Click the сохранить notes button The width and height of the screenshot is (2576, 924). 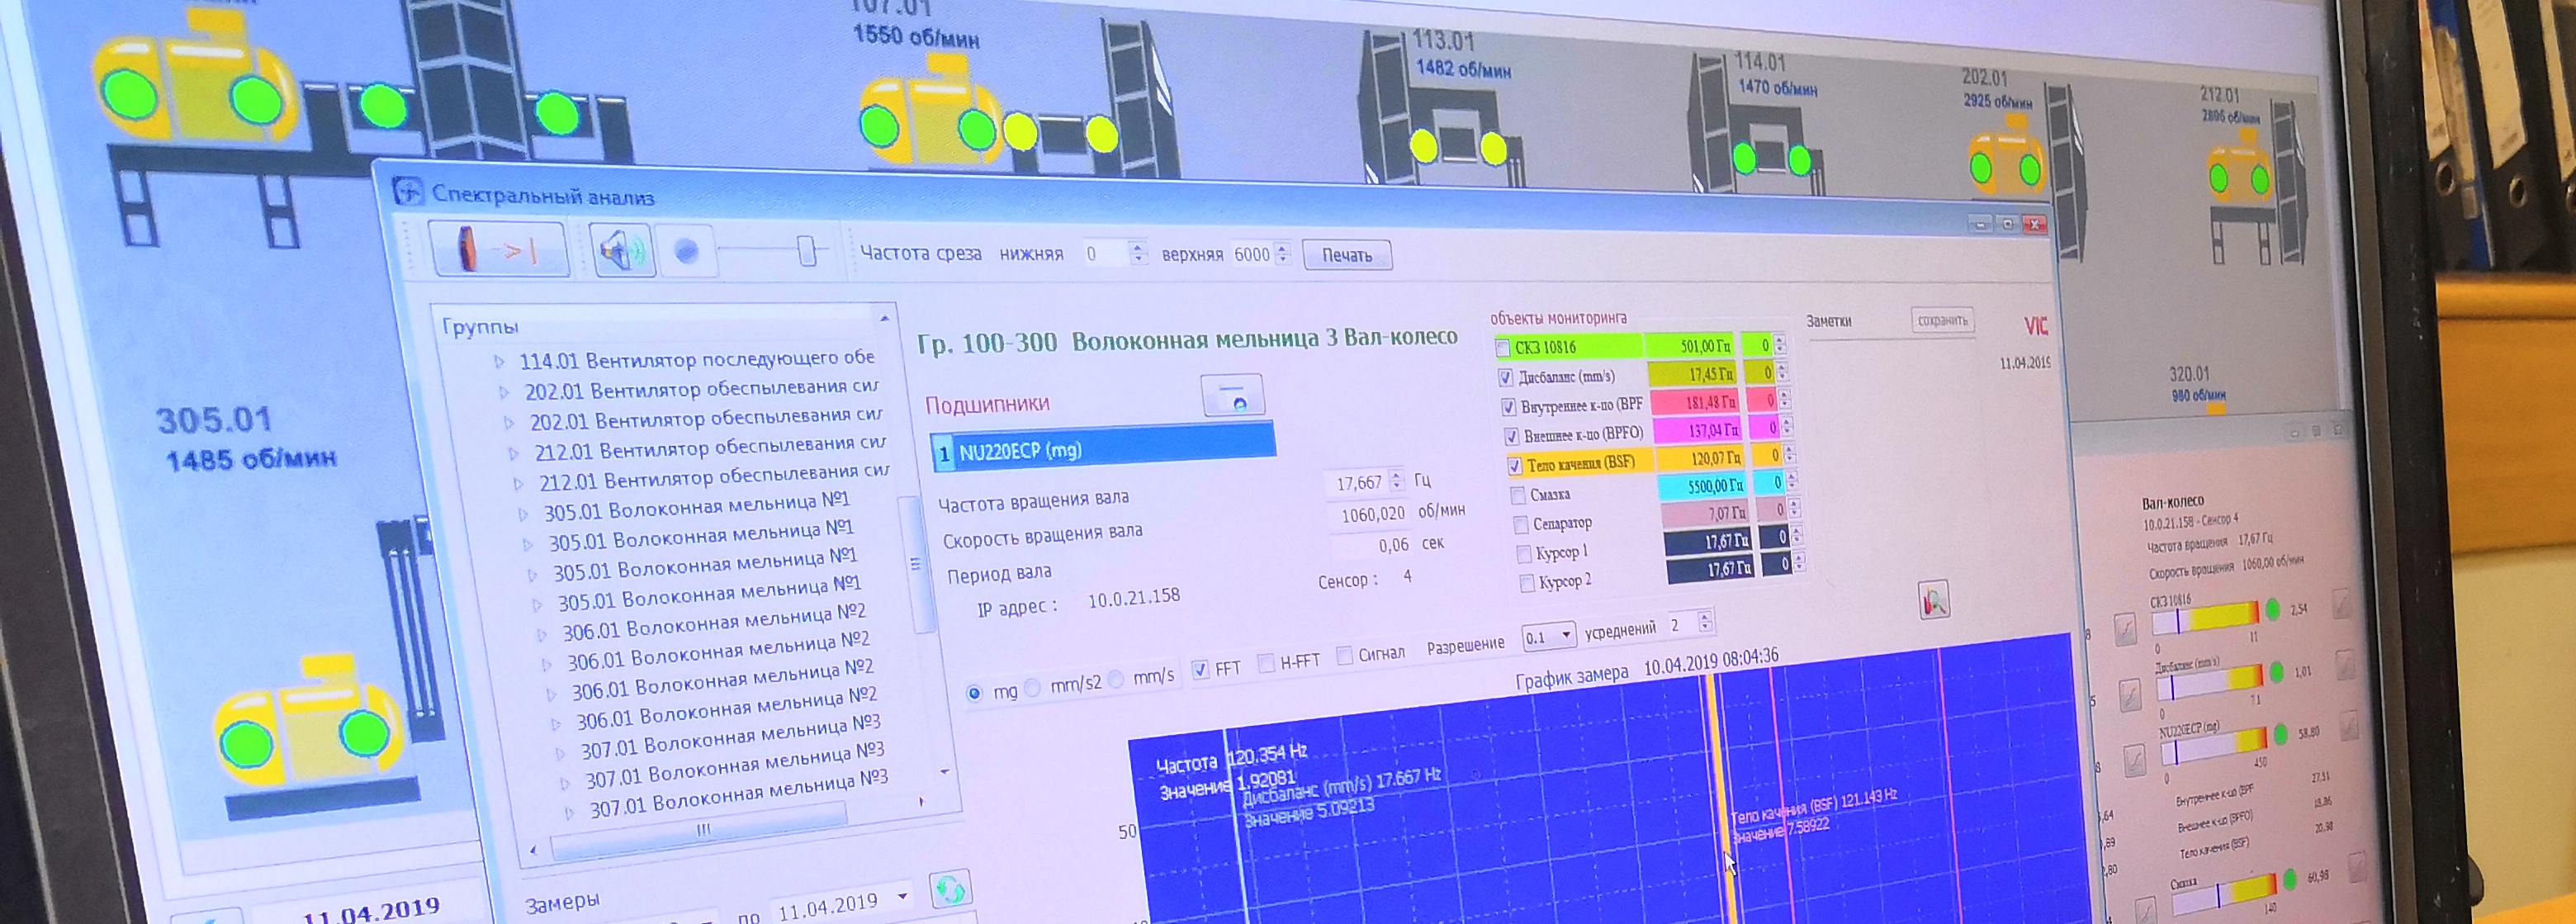click(x=1942, y=320)
